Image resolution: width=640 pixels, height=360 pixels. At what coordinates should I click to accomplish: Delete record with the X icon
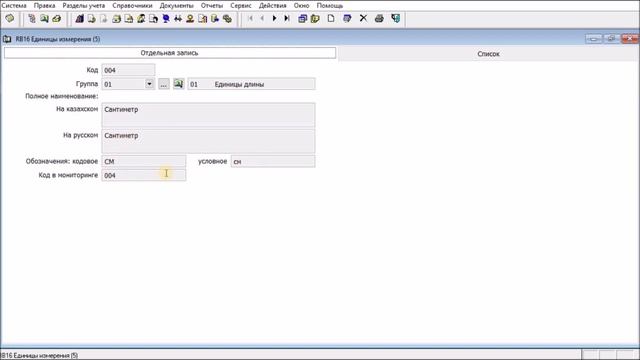click(x=363, y=18)
